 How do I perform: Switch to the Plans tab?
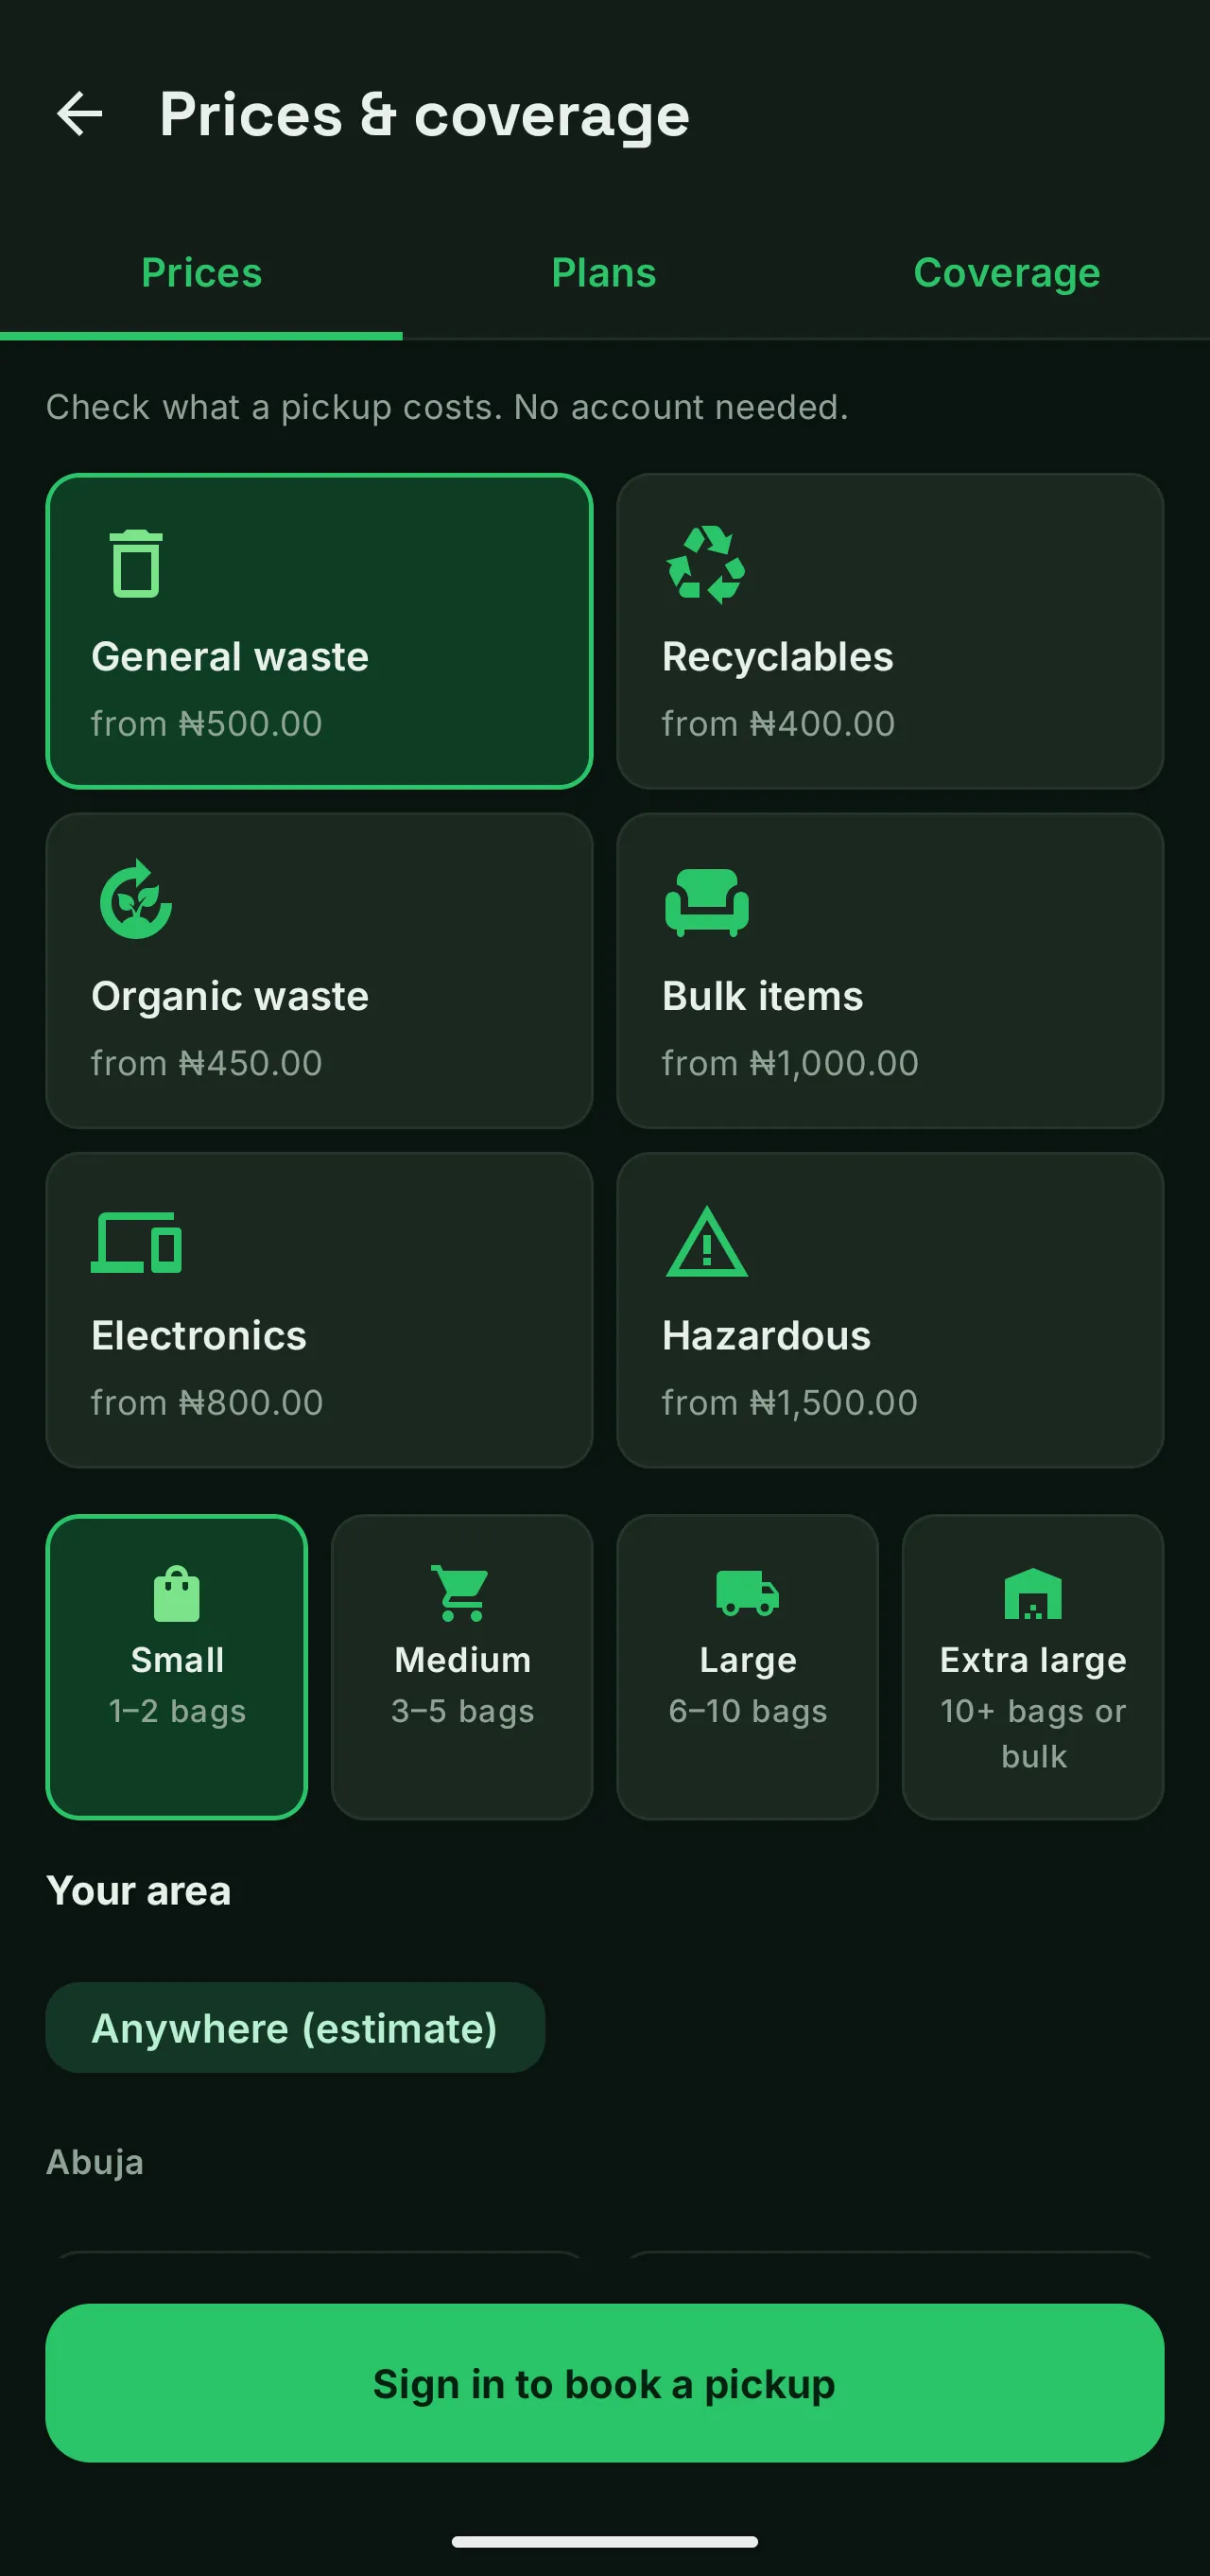click(604, 273)
